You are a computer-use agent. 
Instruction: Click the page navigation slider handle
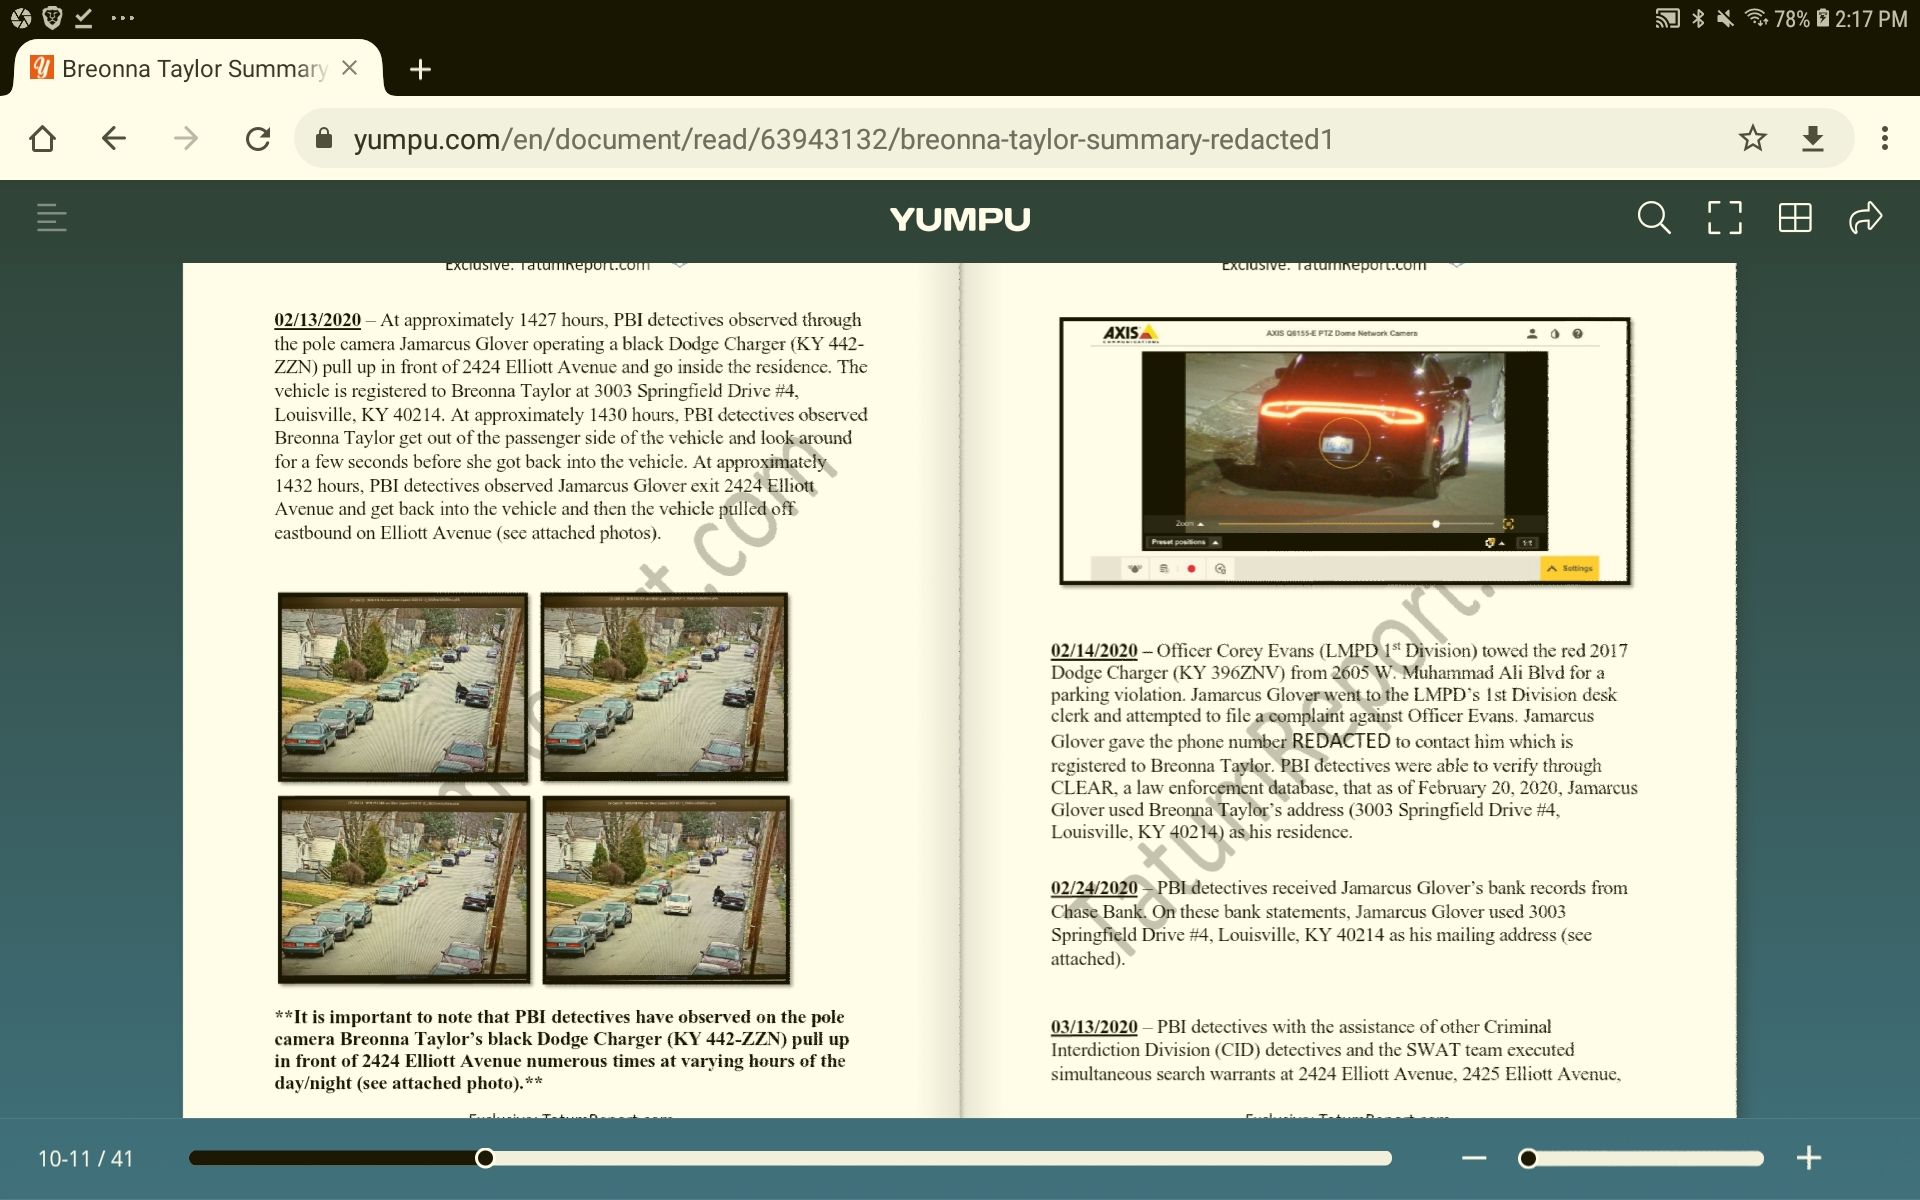[485, 1158]
